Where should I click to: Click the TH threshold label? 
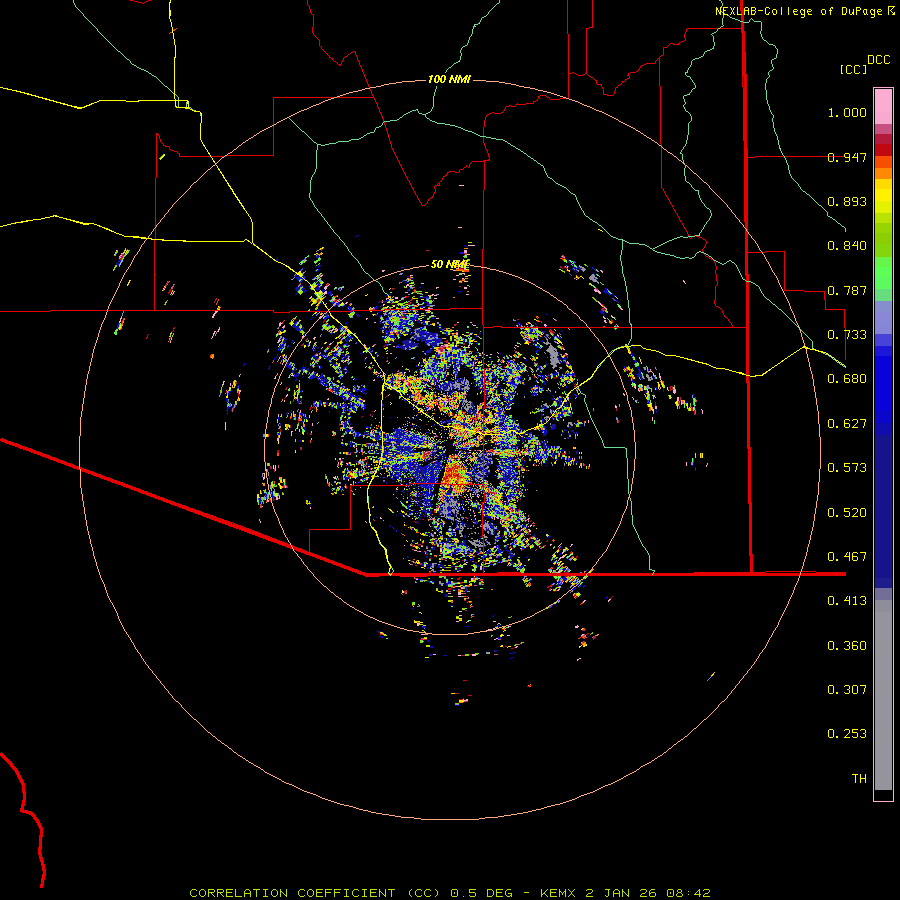coord(859,779)
